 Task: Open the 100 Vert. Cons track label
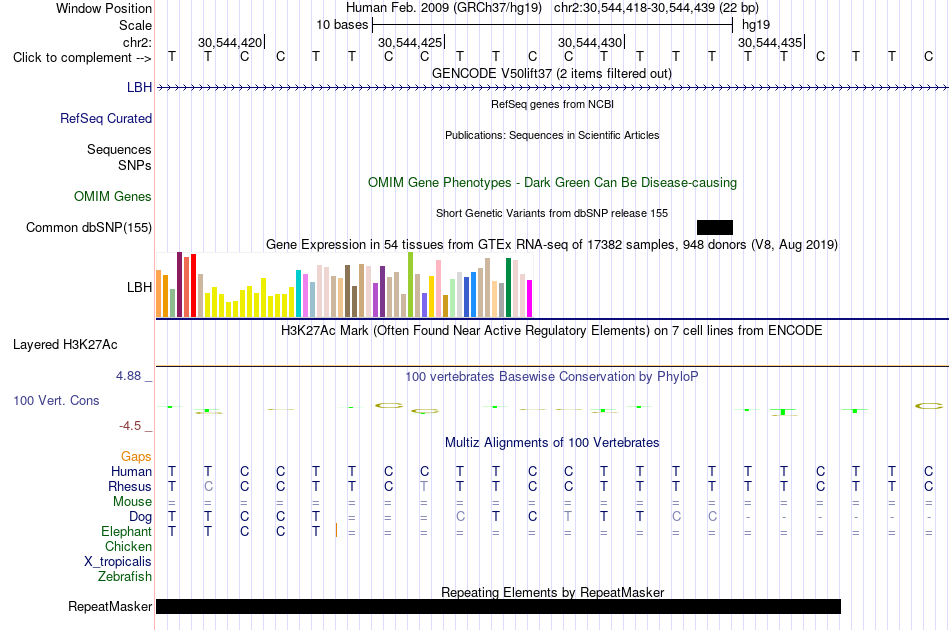[x=56, y=400]
